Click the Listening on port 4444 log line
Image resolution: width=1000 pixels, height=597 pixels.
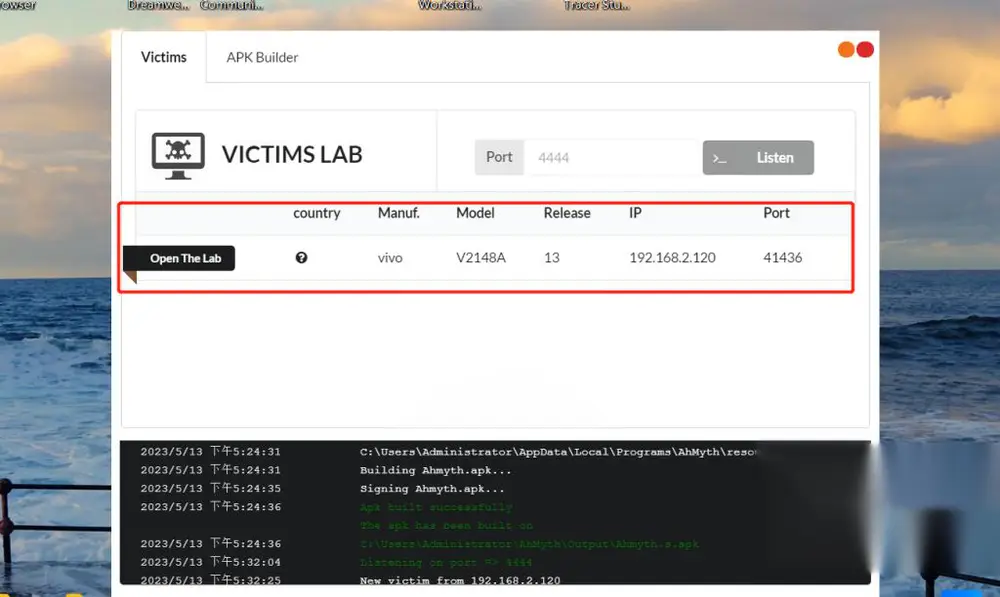(x=446, y=562)
